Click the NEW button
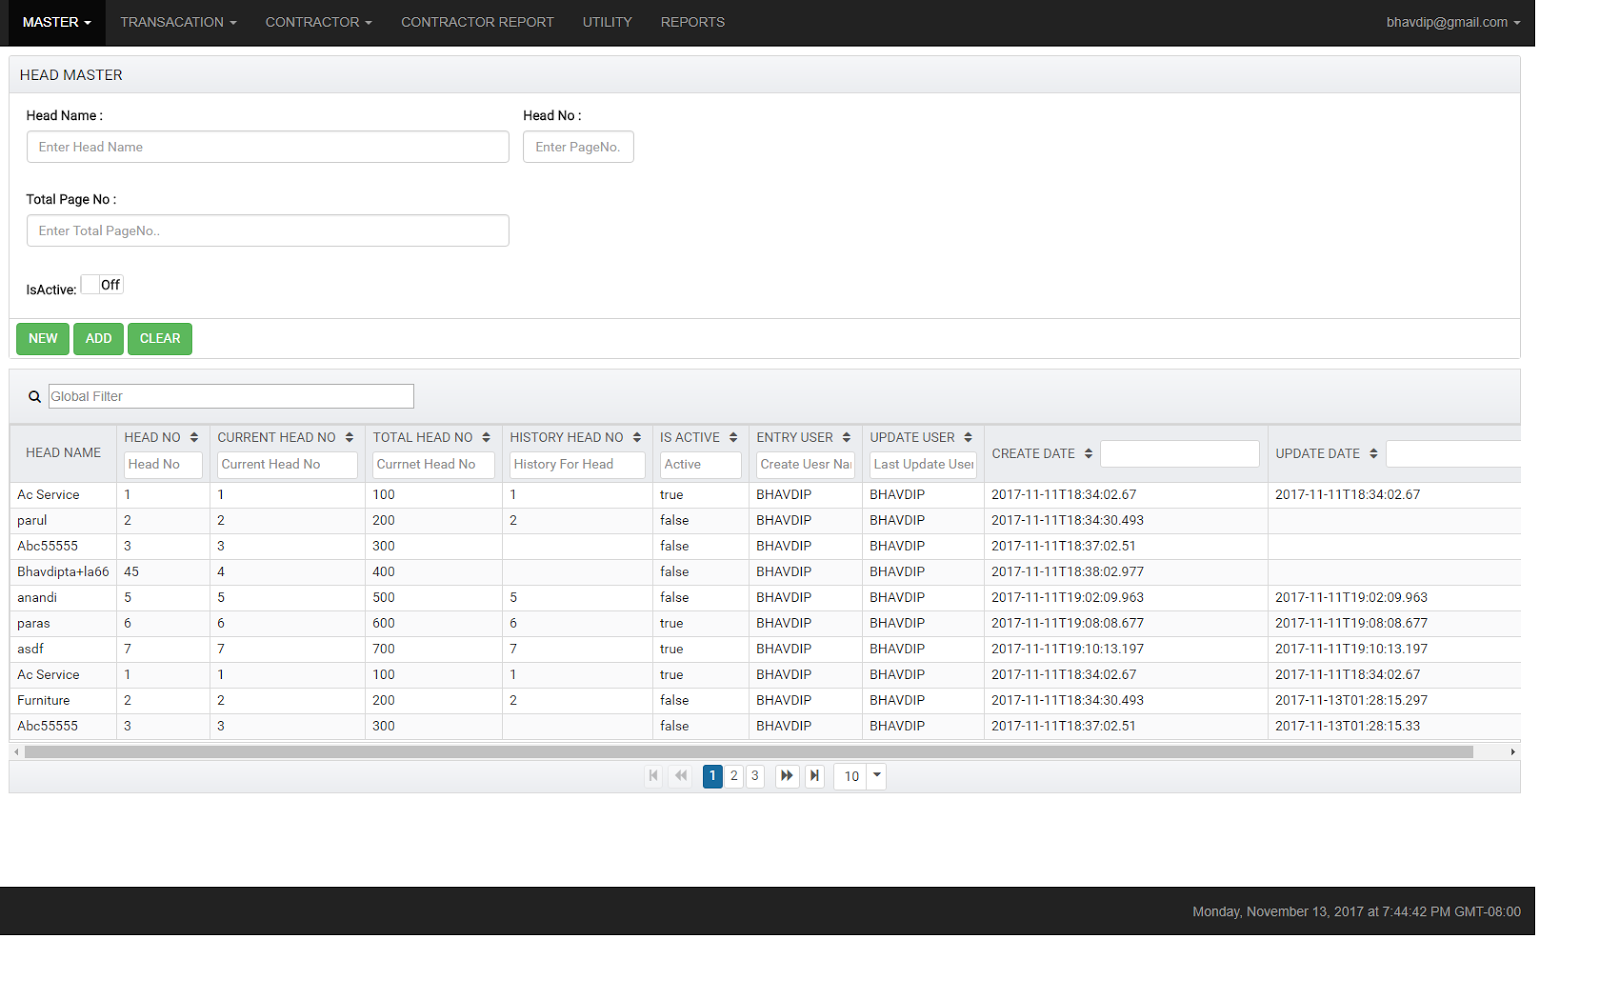Viewport: 1600px width, 1000px height. click(43, 339)
